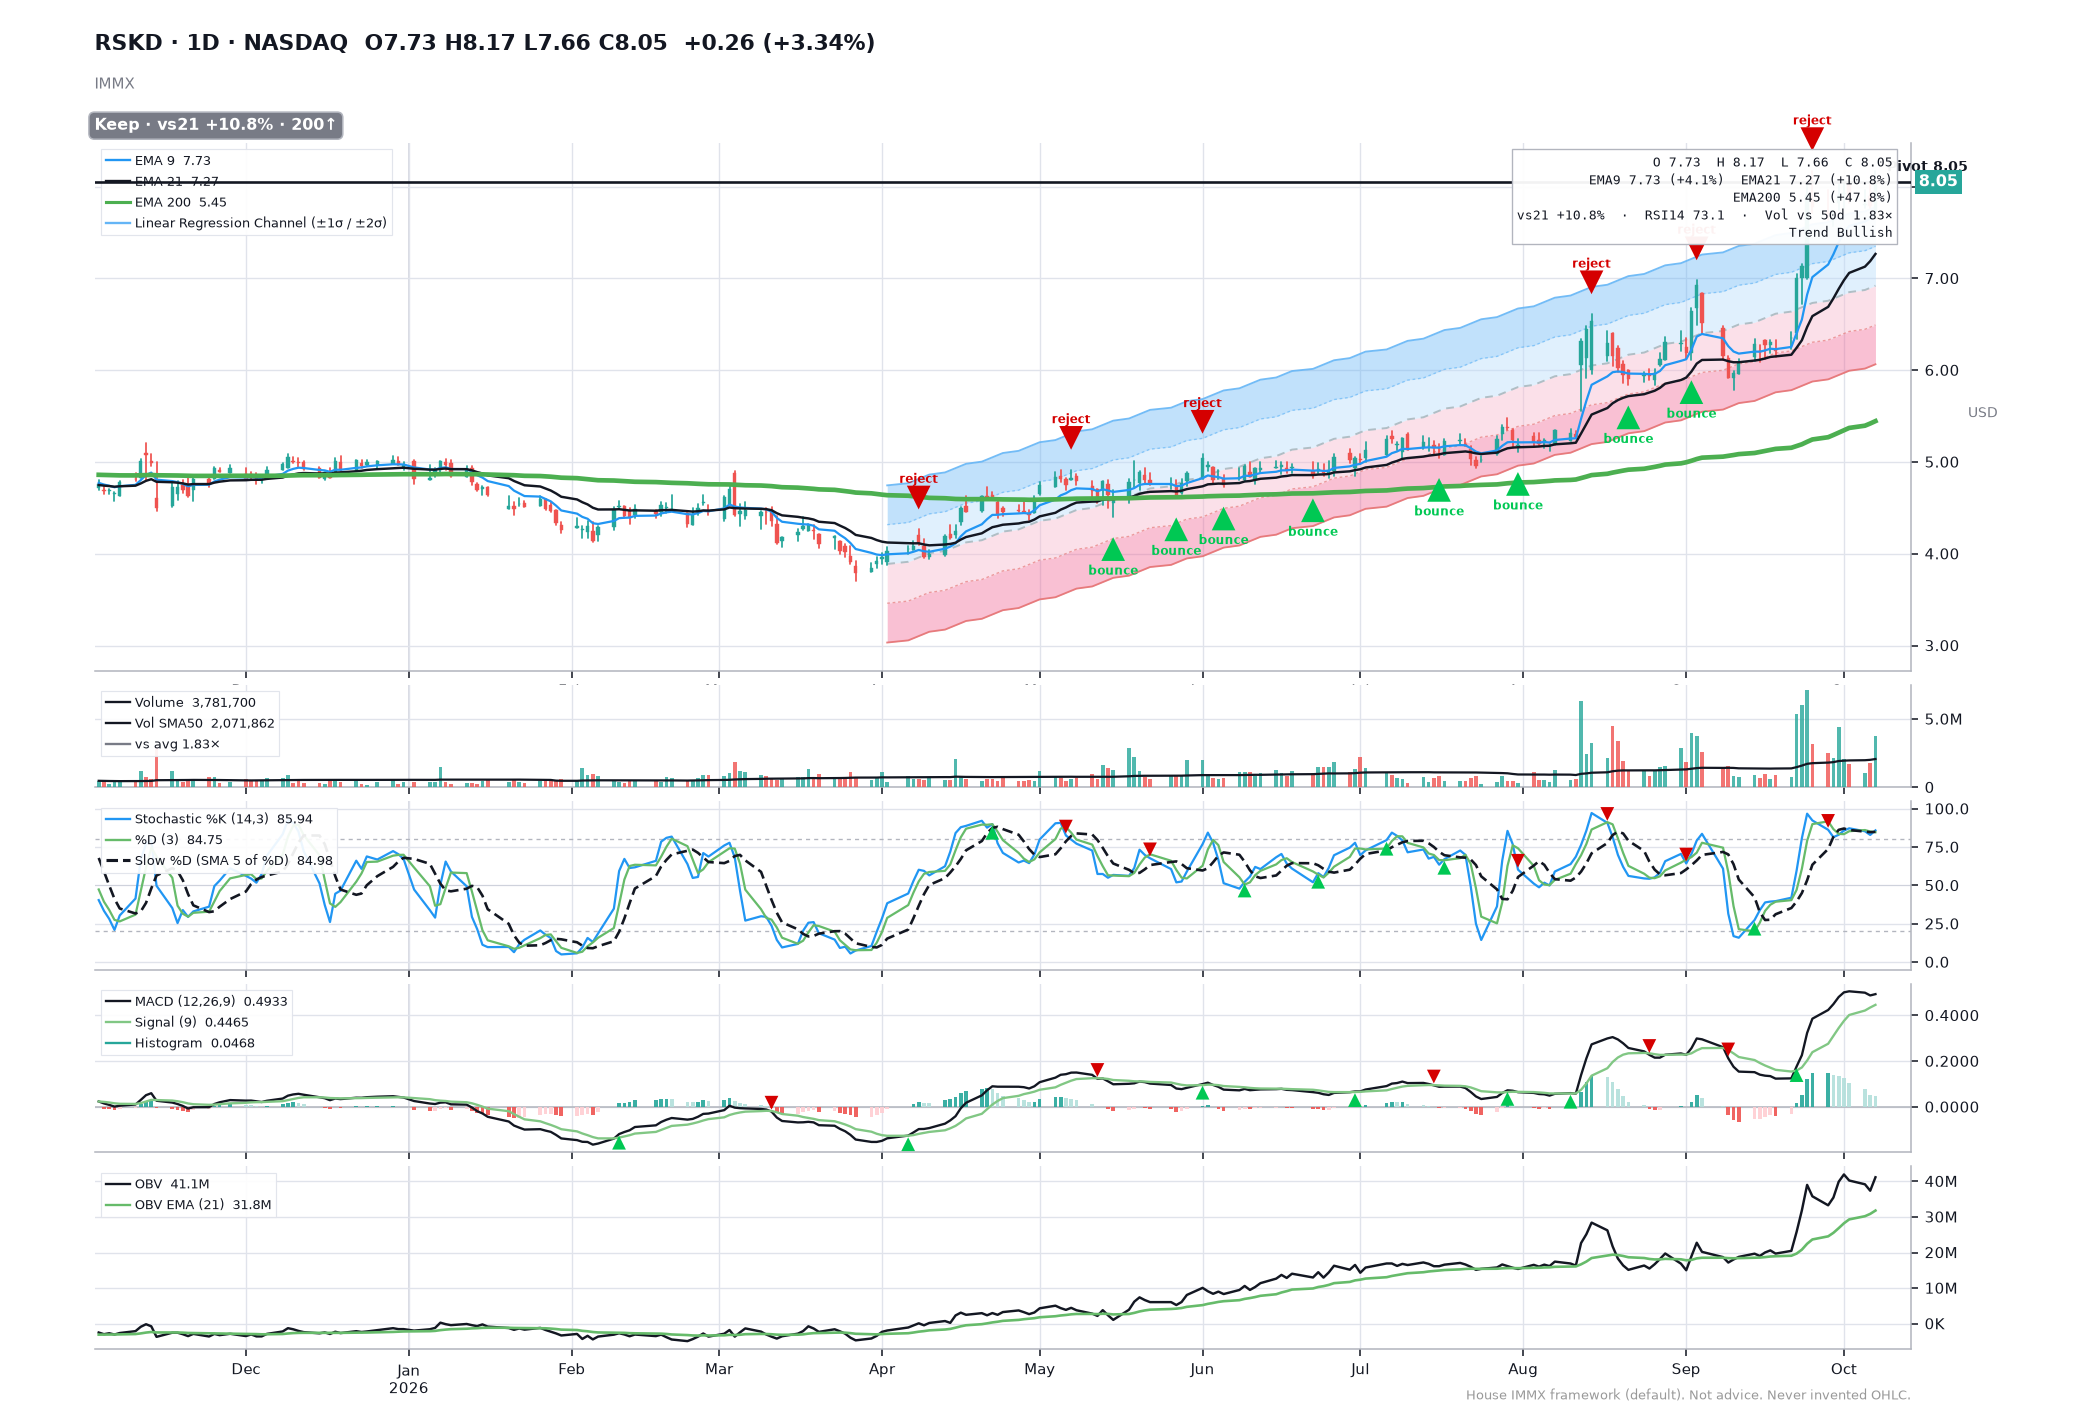Click the OBV 41.1M legend entry
Viewport: 2100px width, 1428px height.
pyautogui.click(x=157, y=1184)
